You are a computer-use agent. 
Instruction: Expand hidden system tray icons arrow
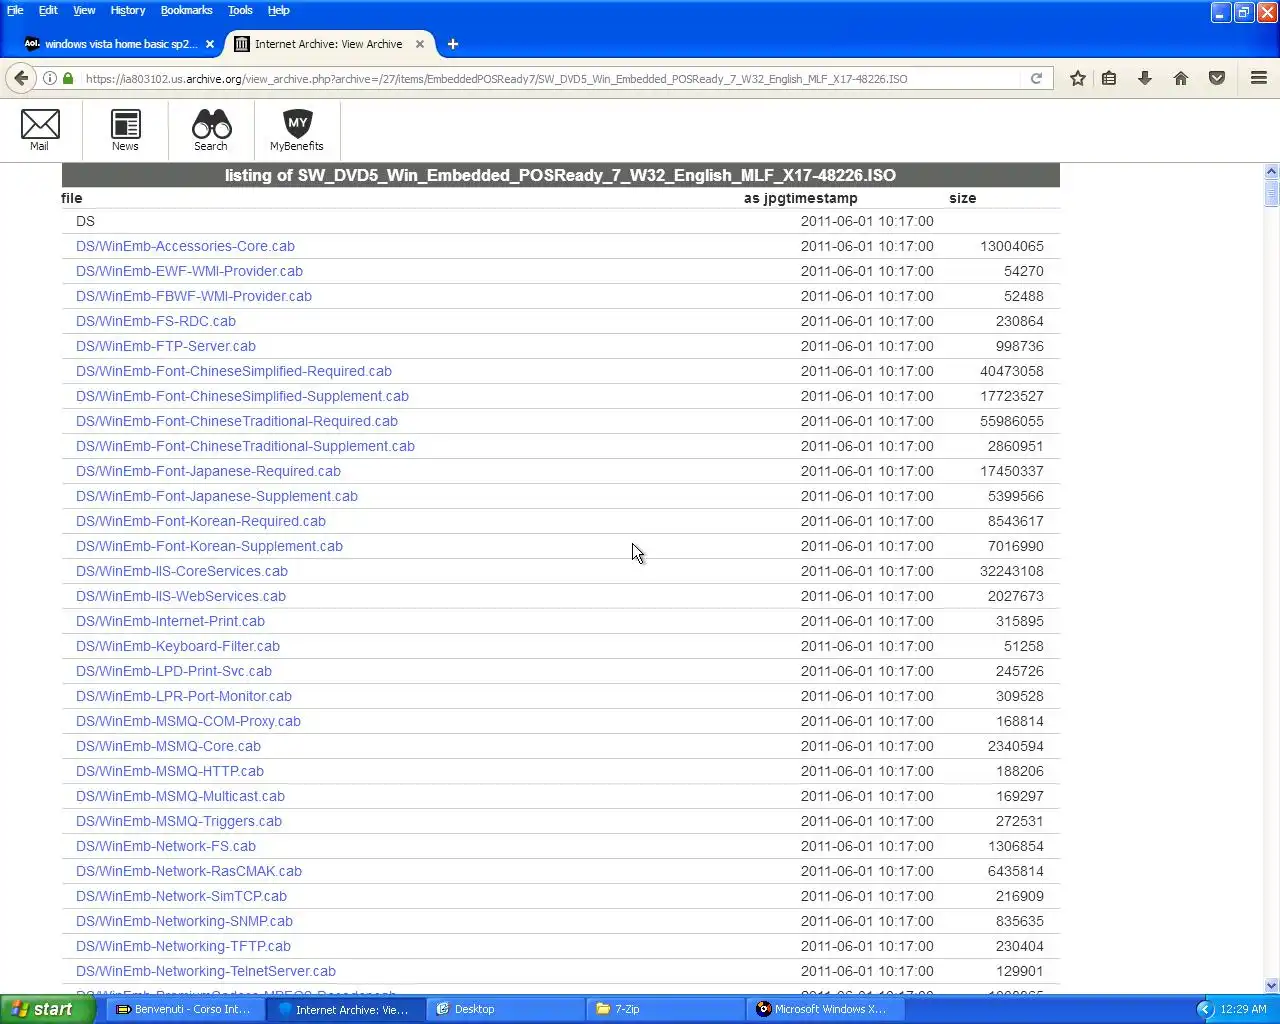1205,1009
